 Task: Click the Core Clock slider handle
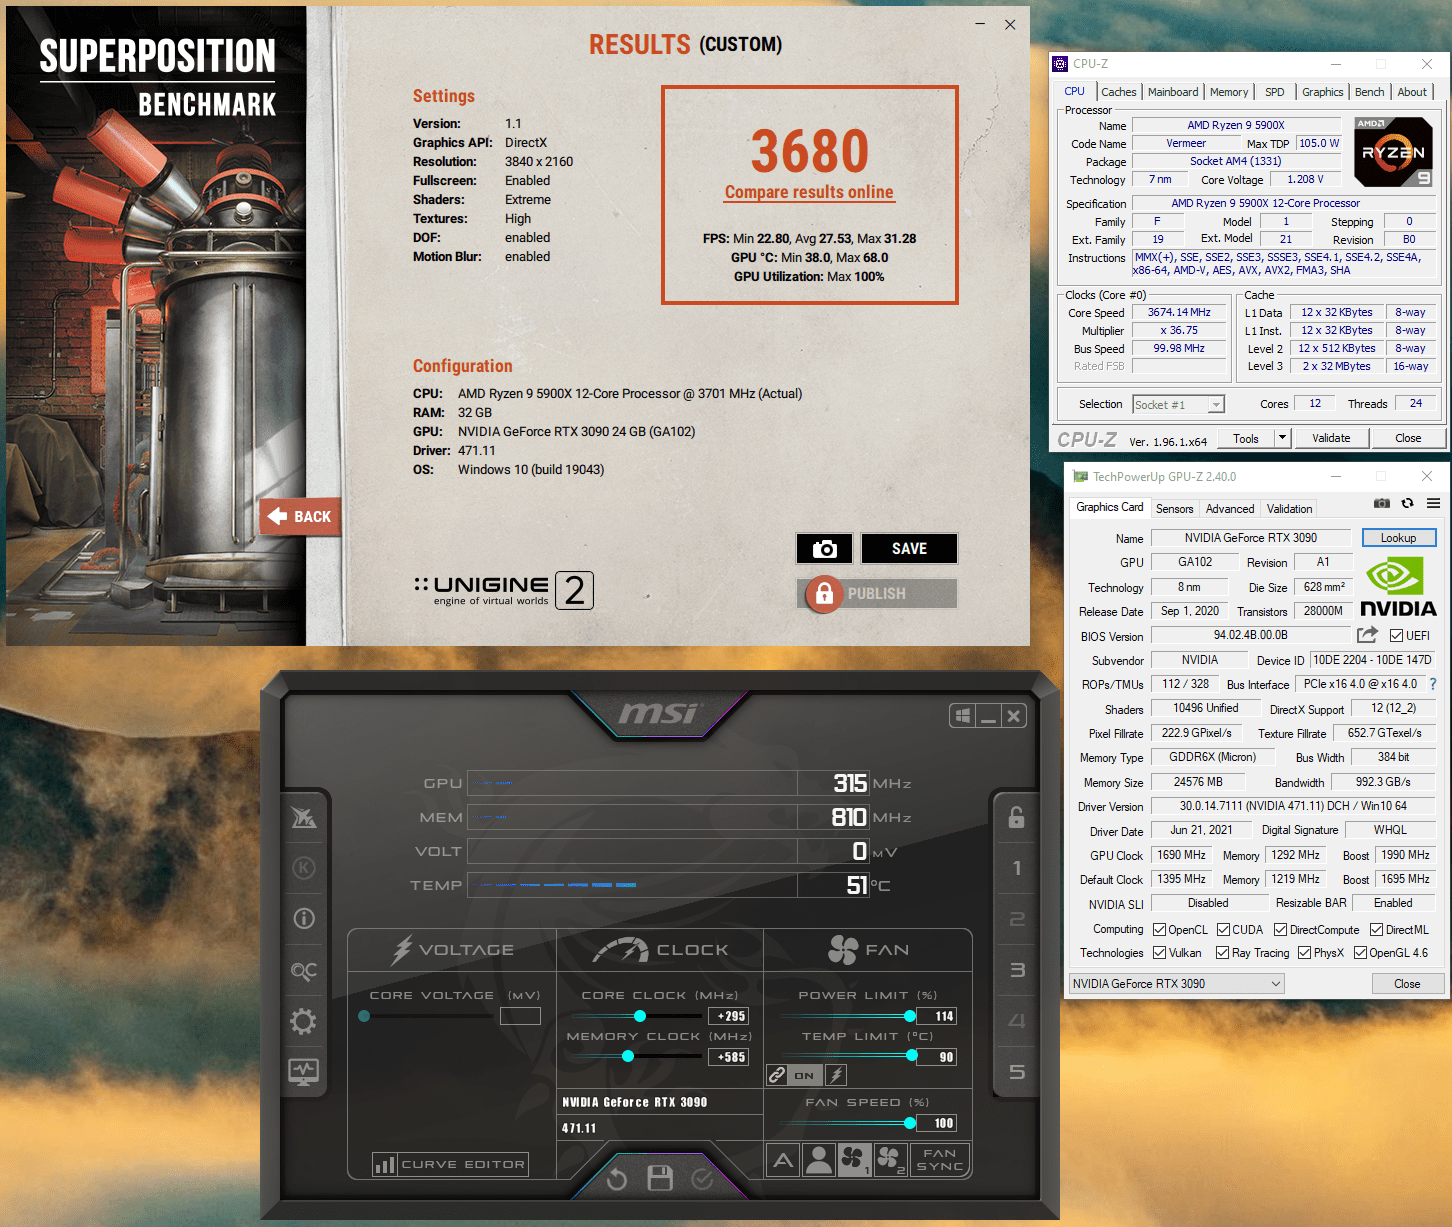(x=640, y=1015)
